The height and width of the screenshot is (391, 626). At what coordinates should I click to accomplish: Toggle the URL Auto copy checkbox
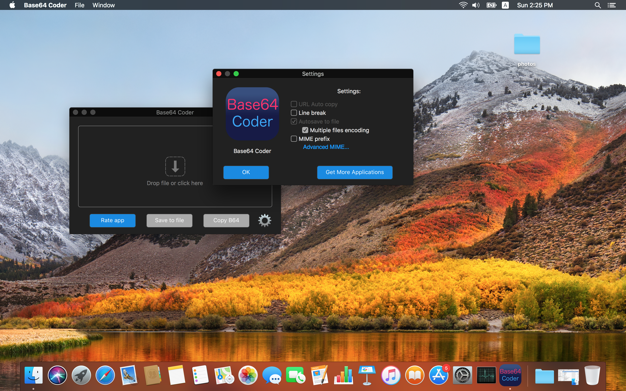(294, 104)
